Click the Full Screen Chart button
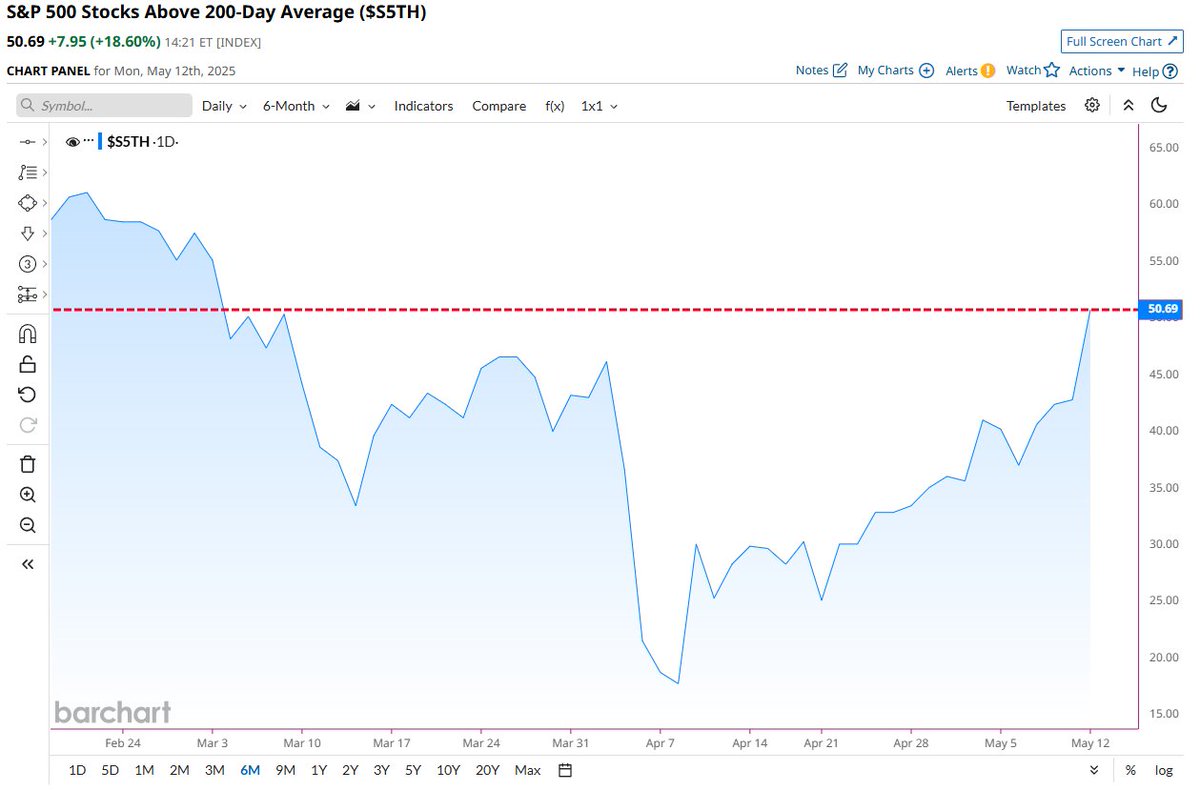The image size is (1200, 791). point(1123,41)
